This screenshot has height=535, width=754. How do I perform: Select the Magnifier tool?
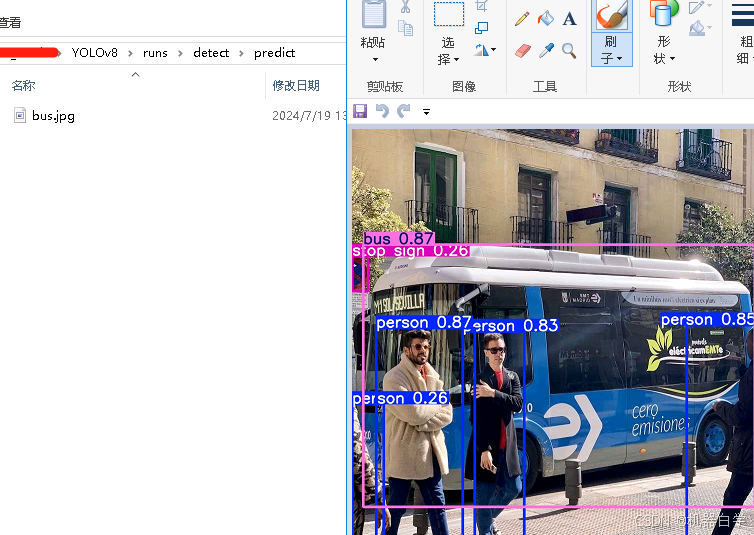click(x=569, y=50)
